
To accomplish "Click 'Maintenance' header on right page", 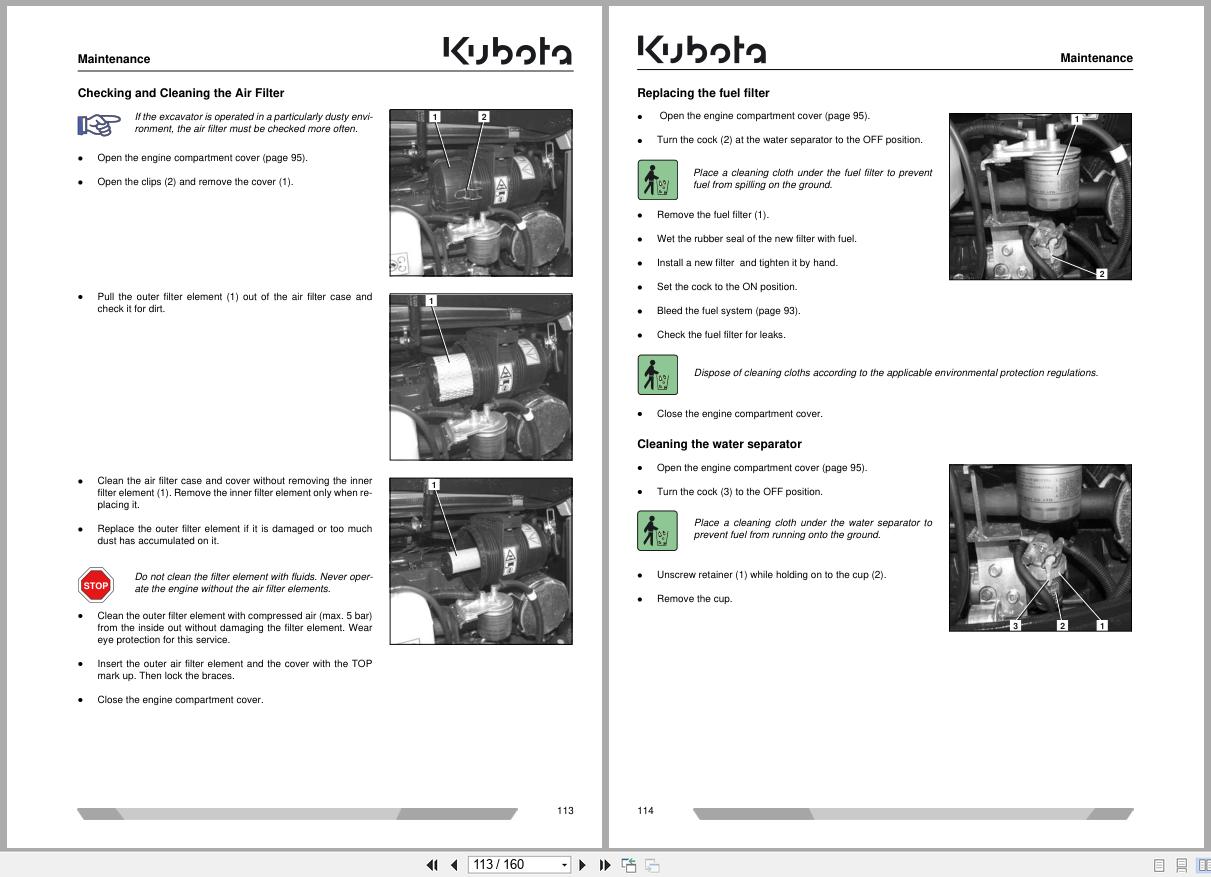I will tap(1096, 58).
